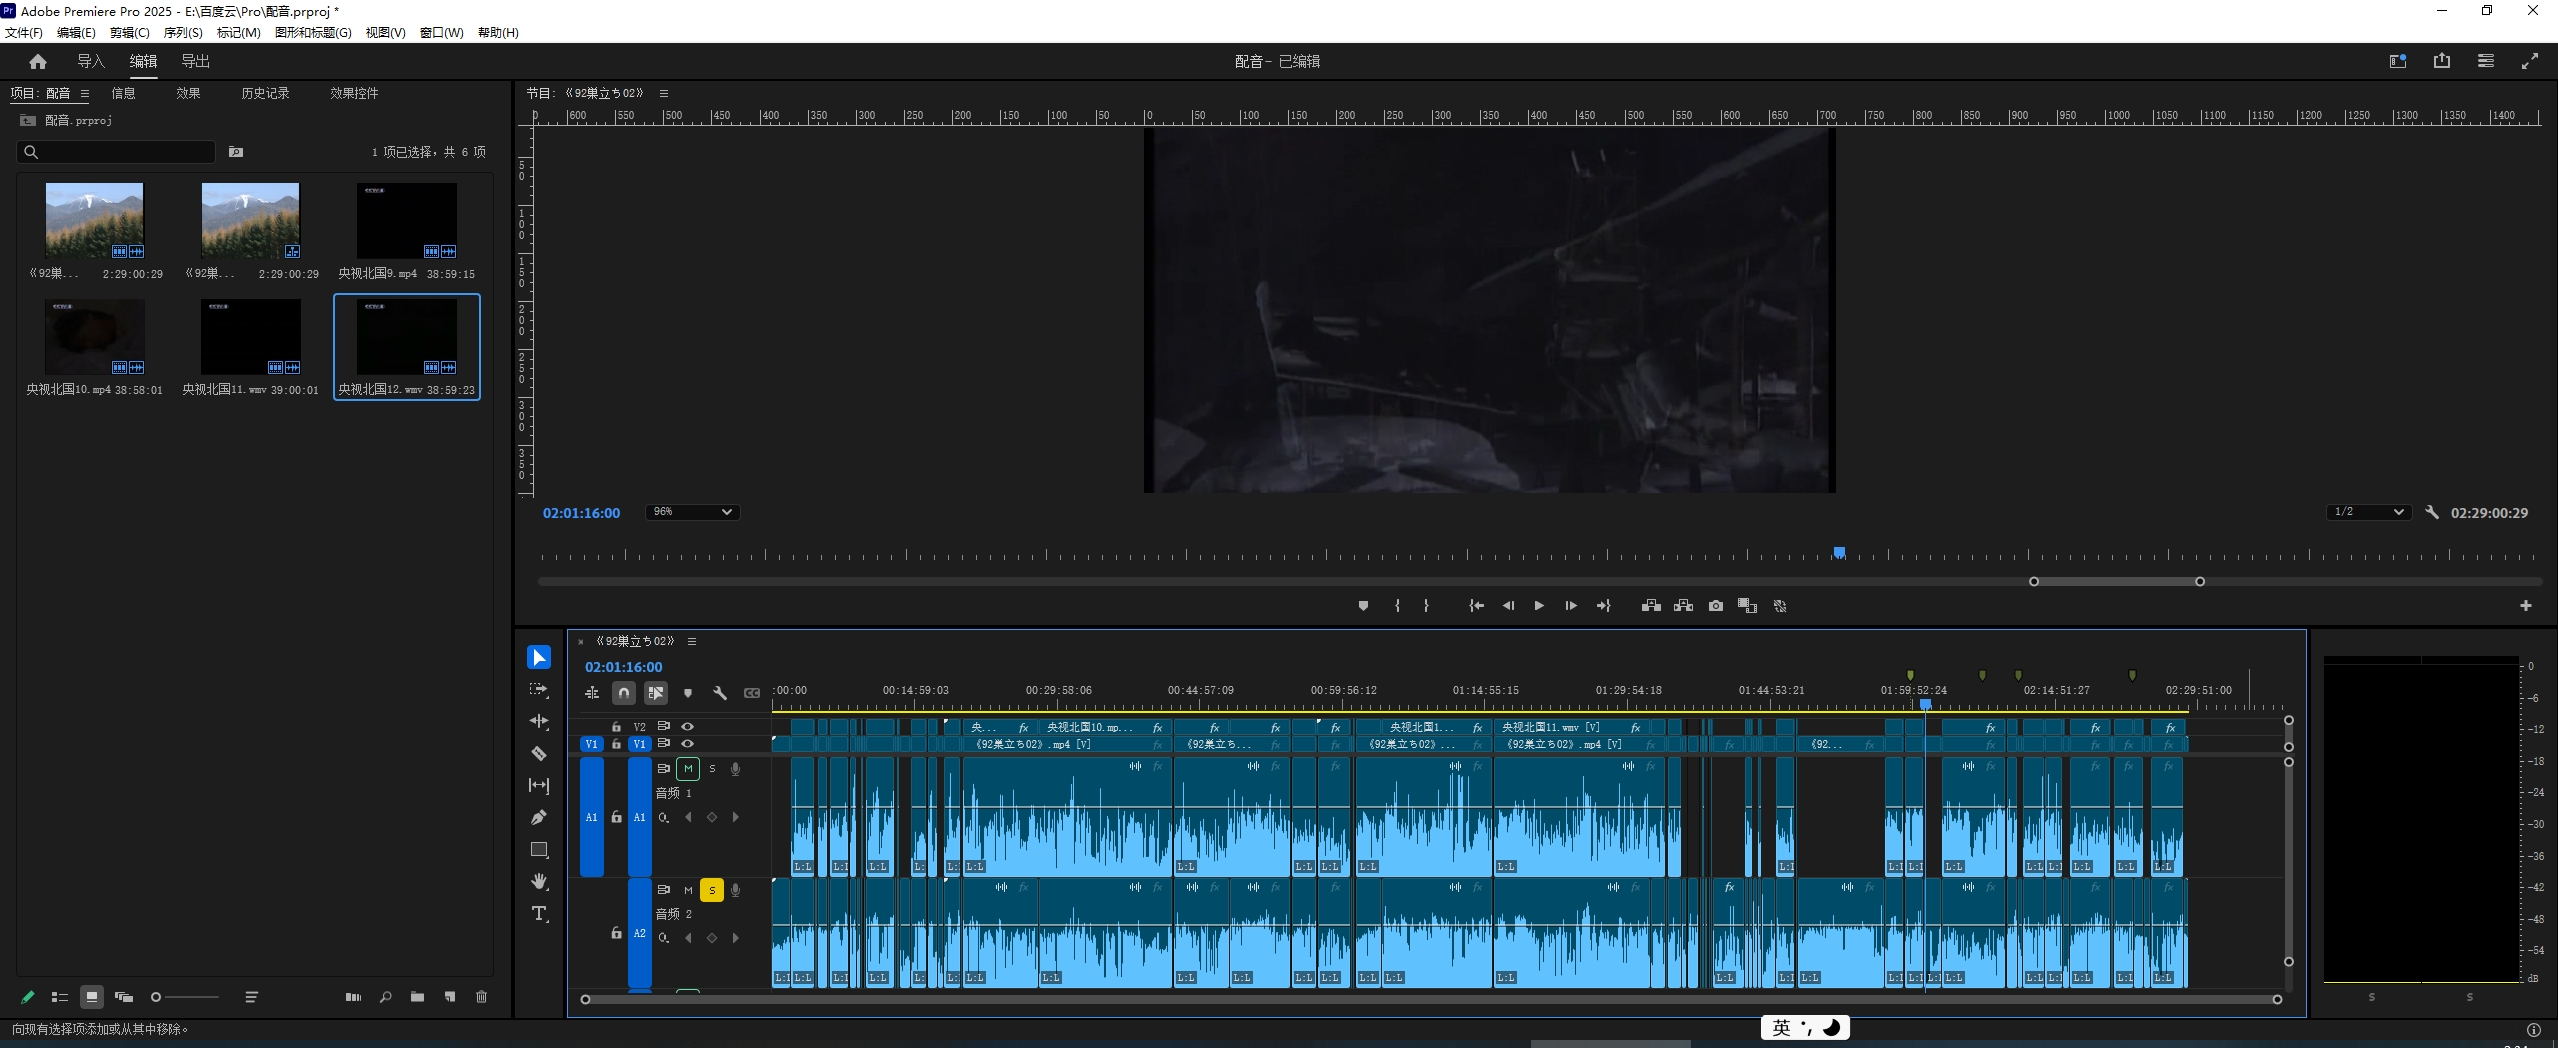Screen dimensions: 2558x1048
Task: Toggle snap in timeline
Action: (624, 693)
